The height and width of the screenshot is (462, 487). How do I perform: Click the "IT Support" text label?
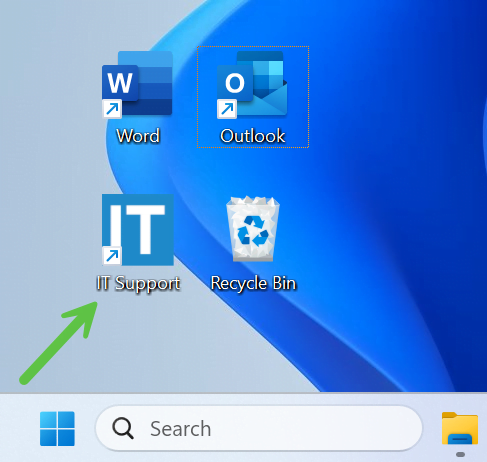(138, 284)
